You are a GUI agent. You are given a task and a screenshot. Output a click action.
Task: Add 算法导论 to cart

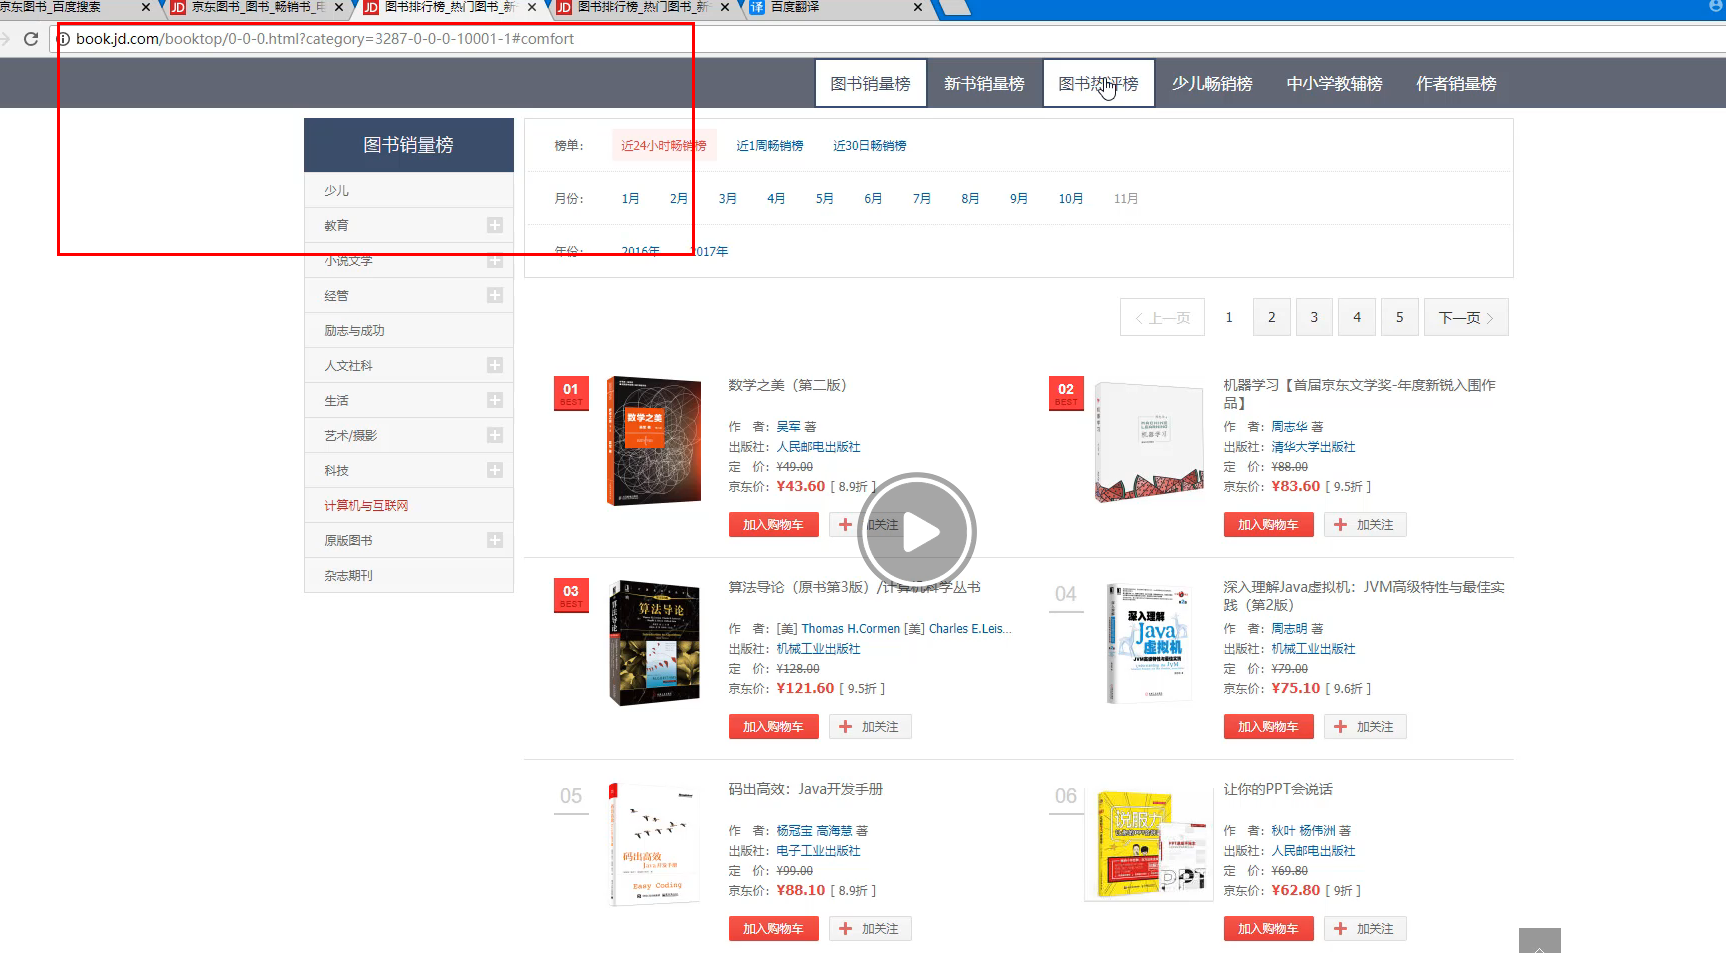(x=773, y=727)
